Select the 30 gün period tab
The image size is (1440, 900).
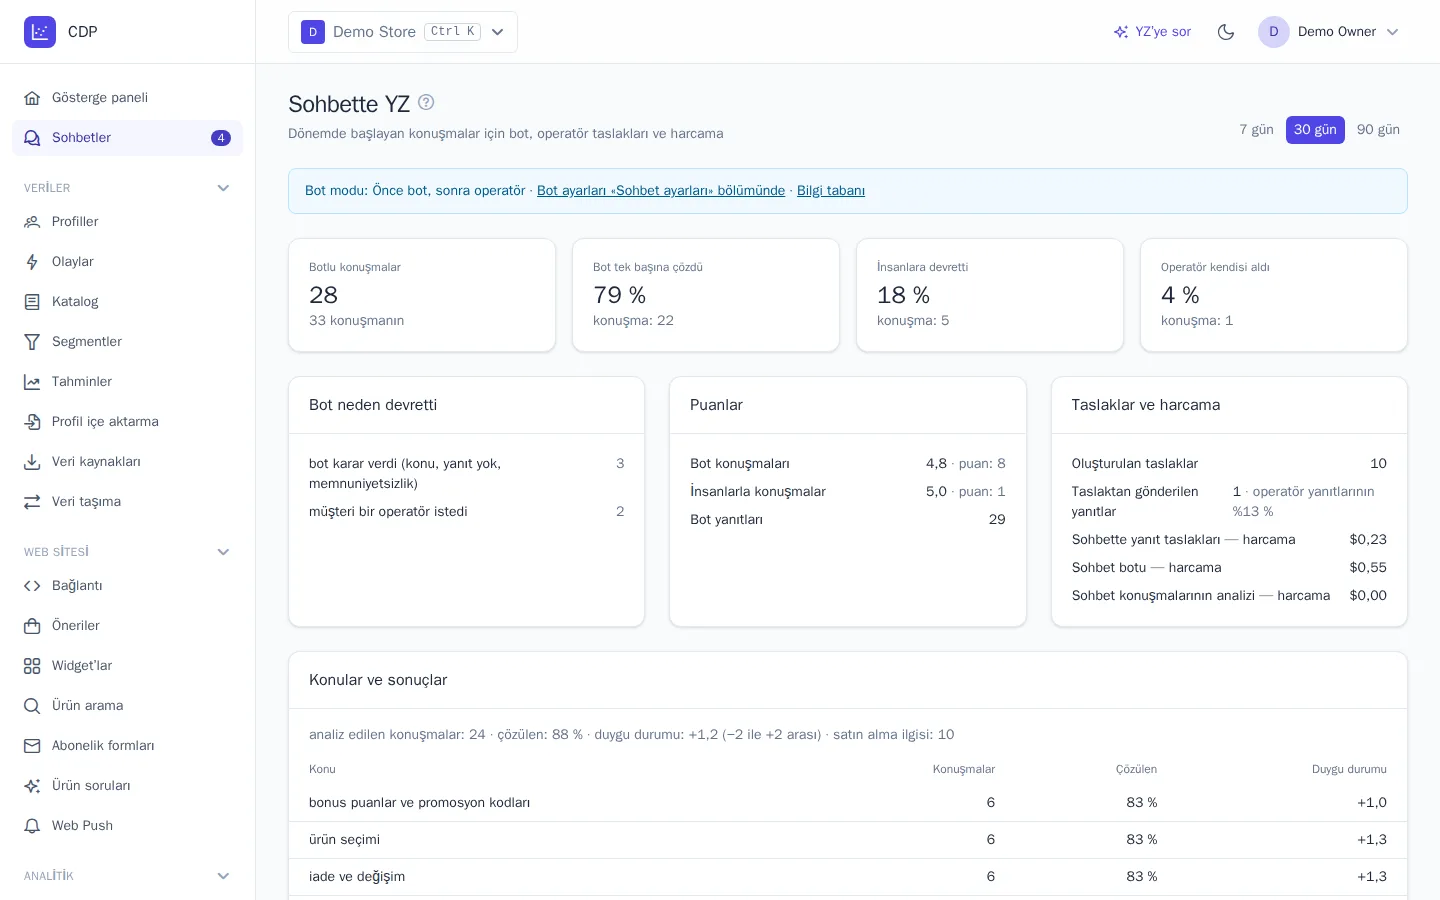1315,130
